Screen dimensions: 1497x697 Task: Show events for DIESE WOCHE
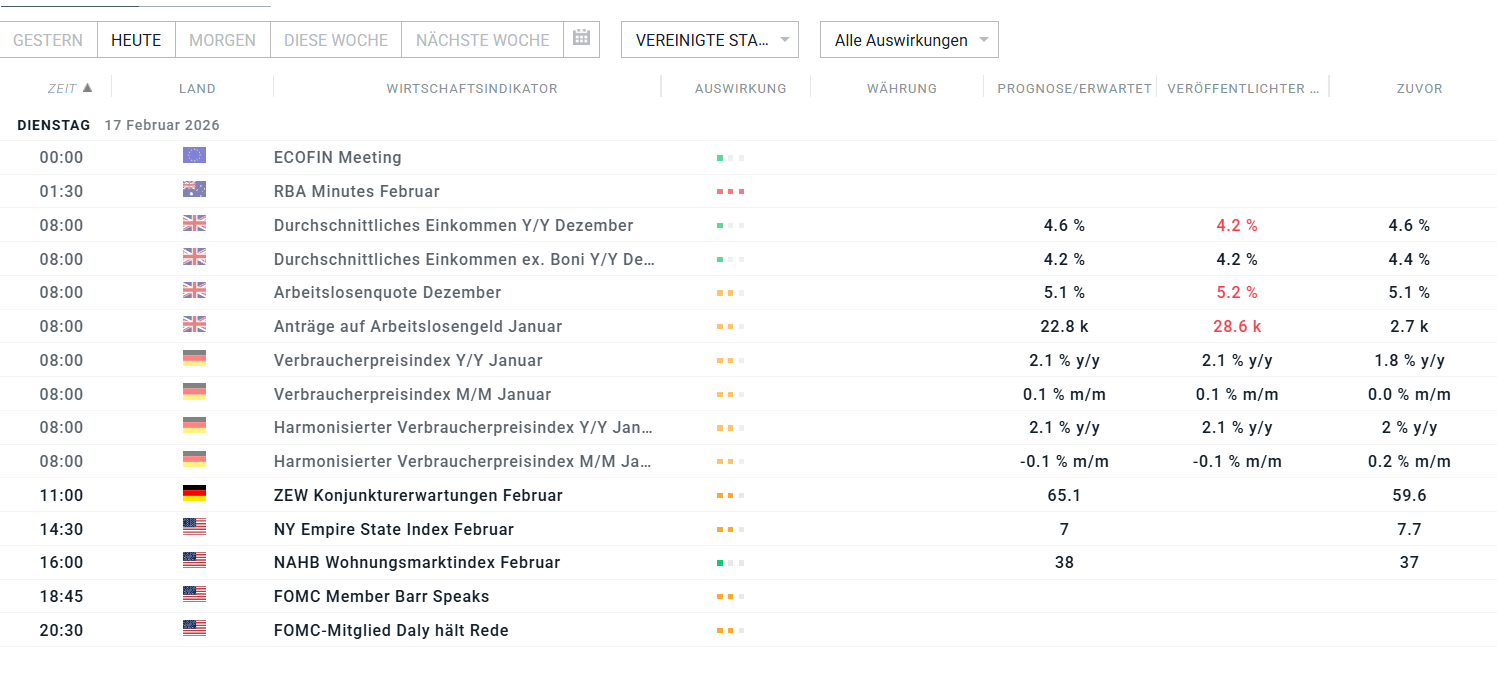(x=336, y=40)
